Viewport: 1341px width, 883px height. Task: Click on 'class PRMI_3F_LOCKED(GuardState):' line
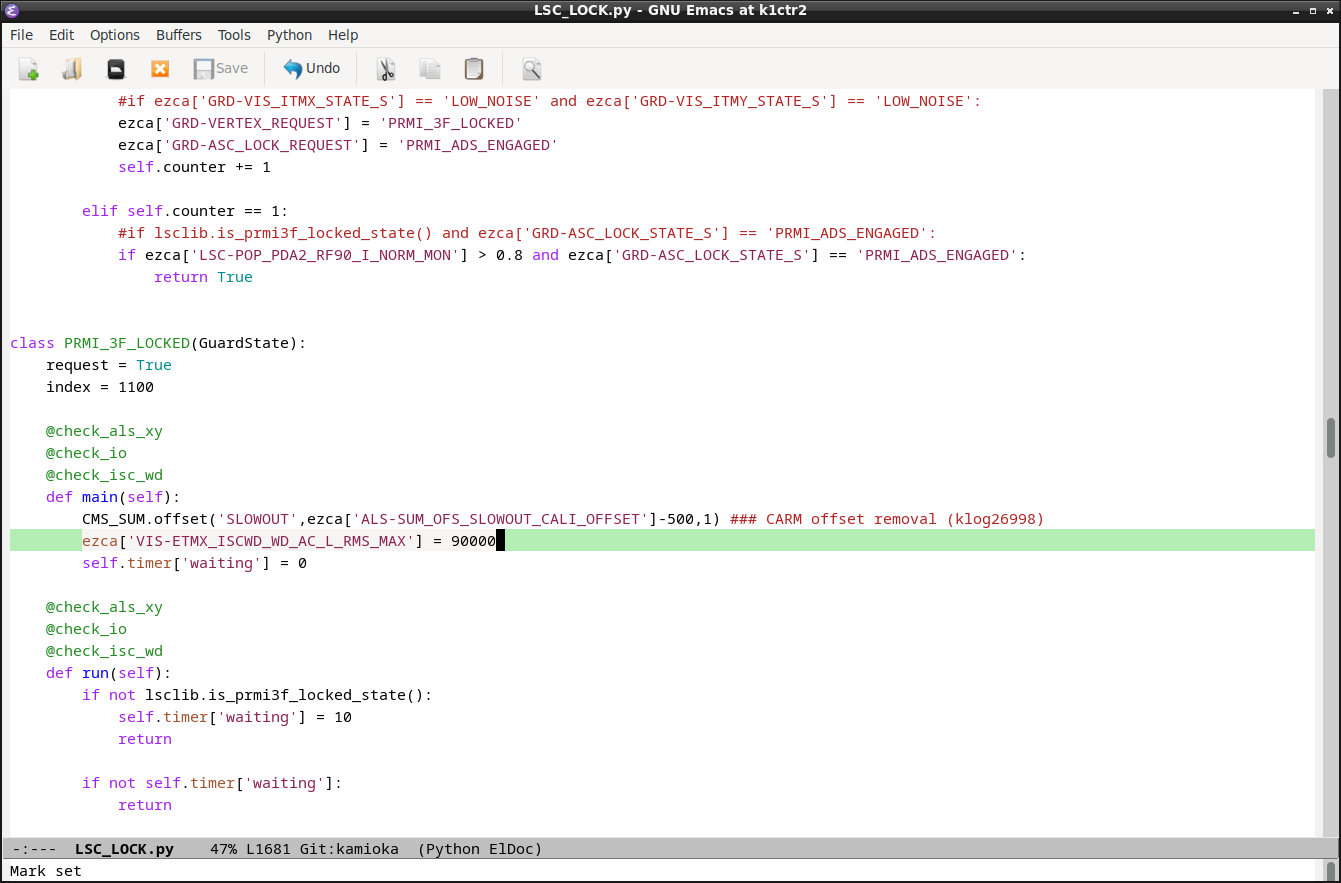pos(158,343)
